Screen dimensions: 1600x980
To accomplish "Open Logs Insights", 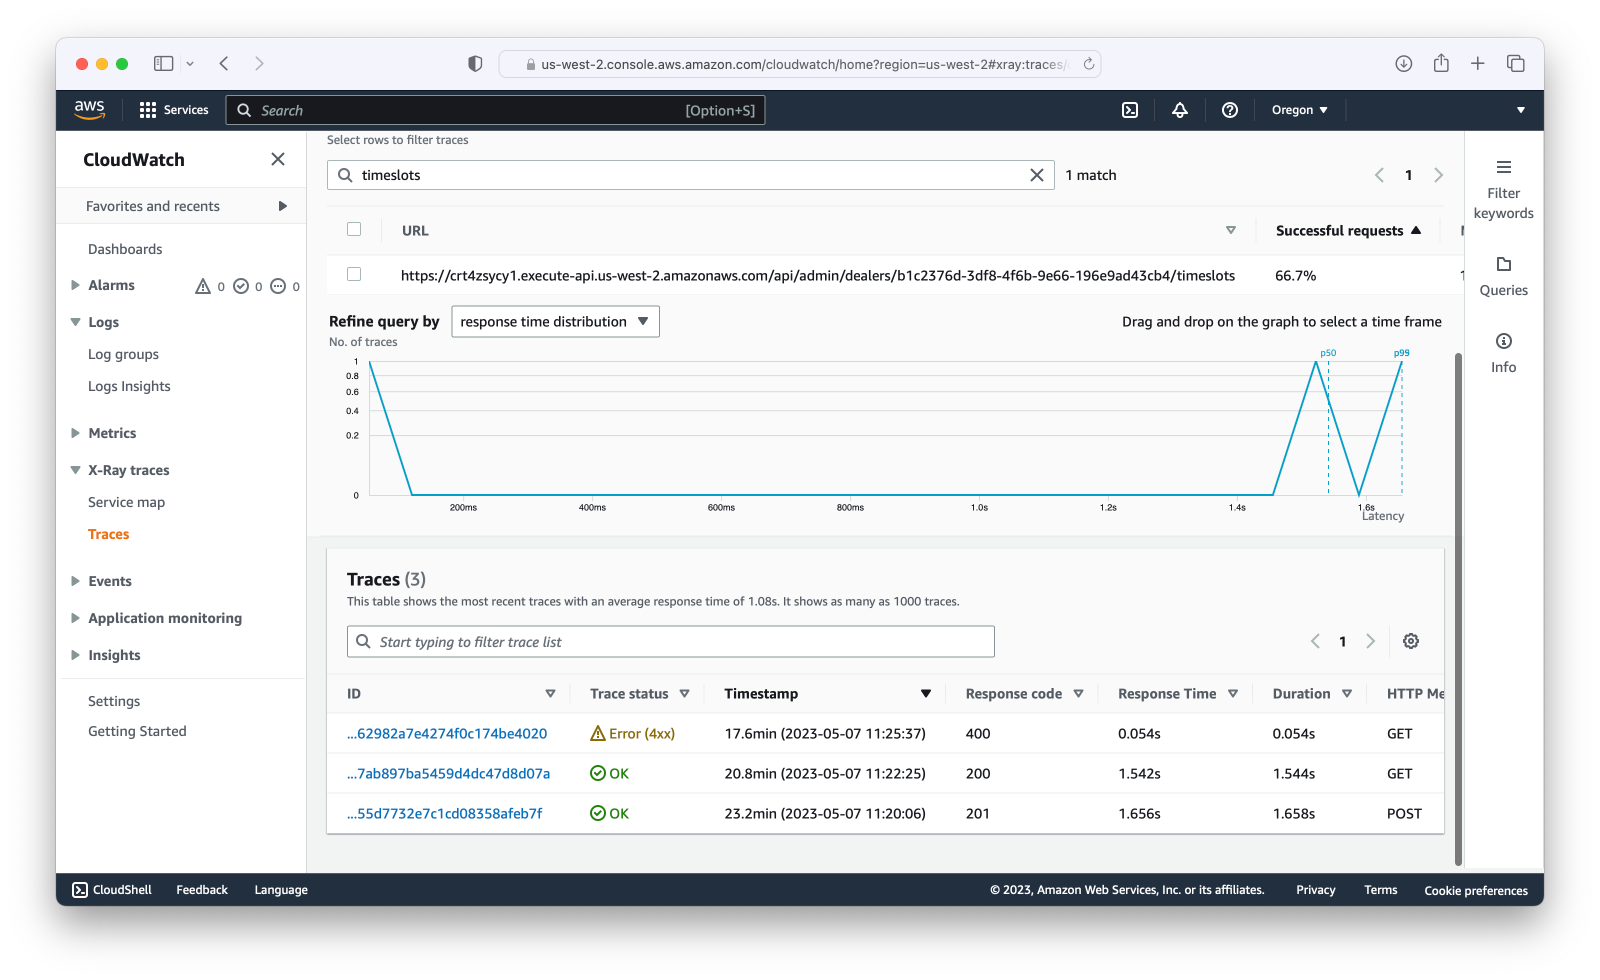I will pyautogui.click(x=129, y=386).
